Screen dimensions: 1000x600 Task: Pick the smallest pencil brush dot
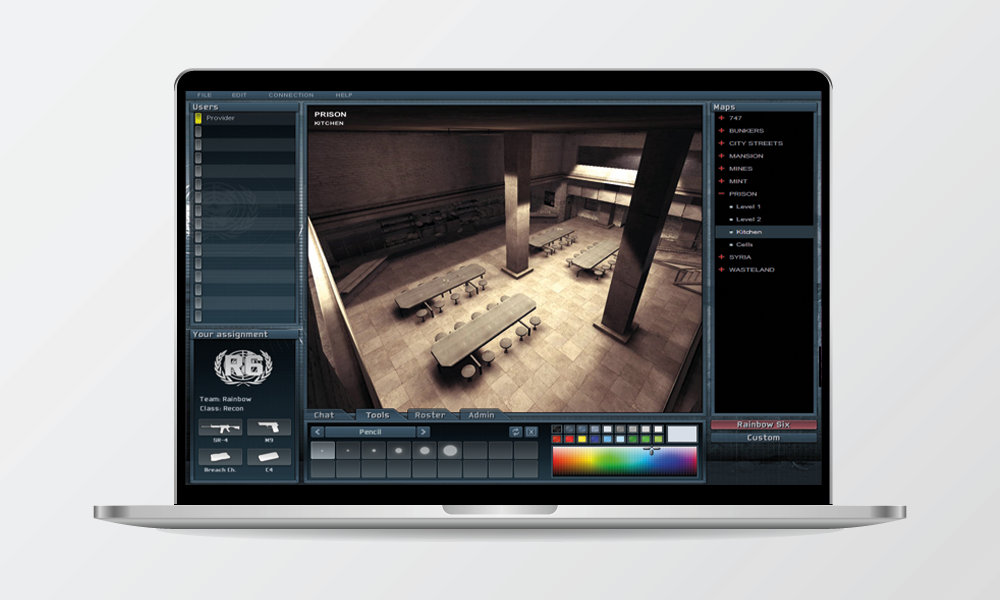322,451
